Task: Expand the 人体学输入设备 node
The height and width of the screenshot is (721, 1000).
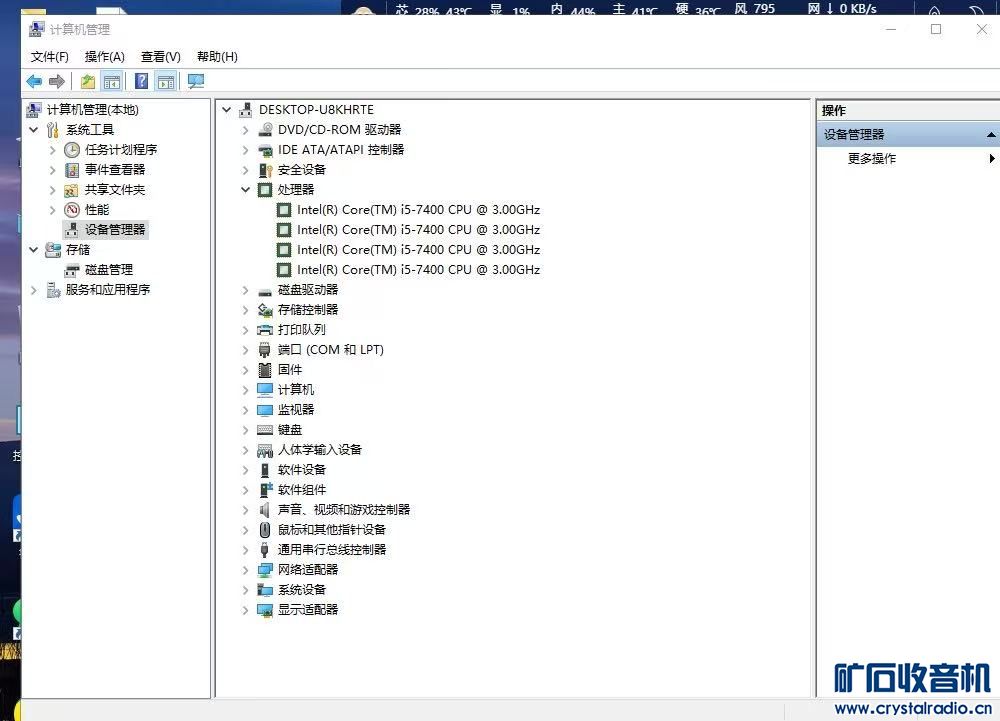Action: (246, 450)
